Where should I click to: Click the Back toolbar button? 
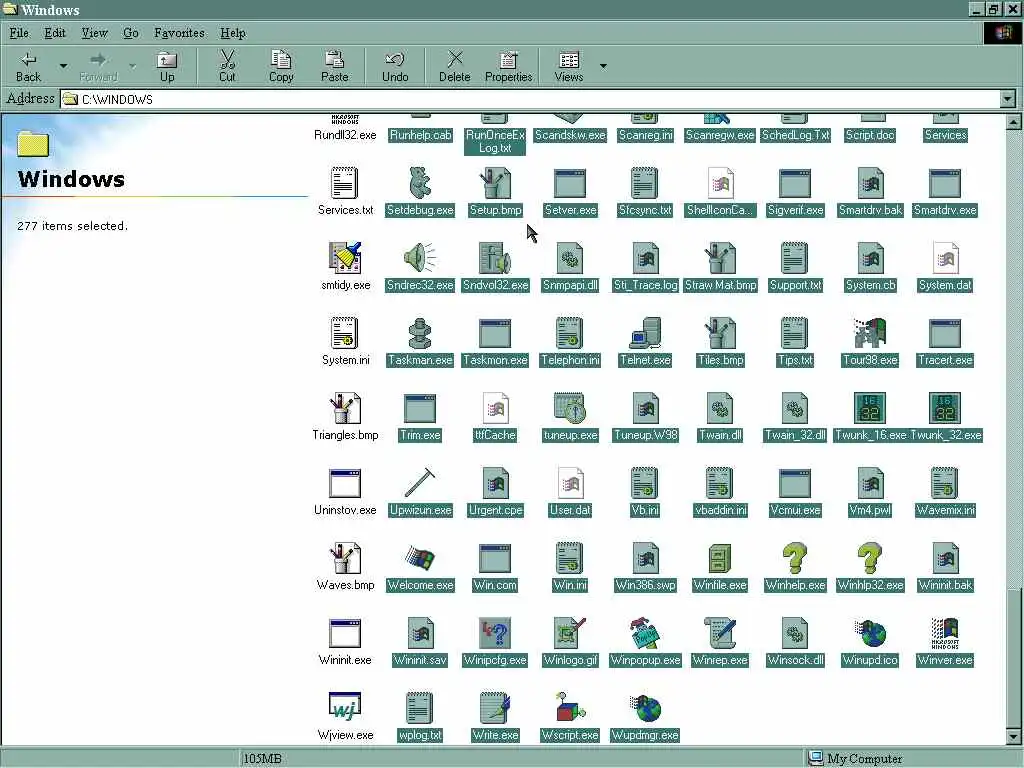pos(28,66)
